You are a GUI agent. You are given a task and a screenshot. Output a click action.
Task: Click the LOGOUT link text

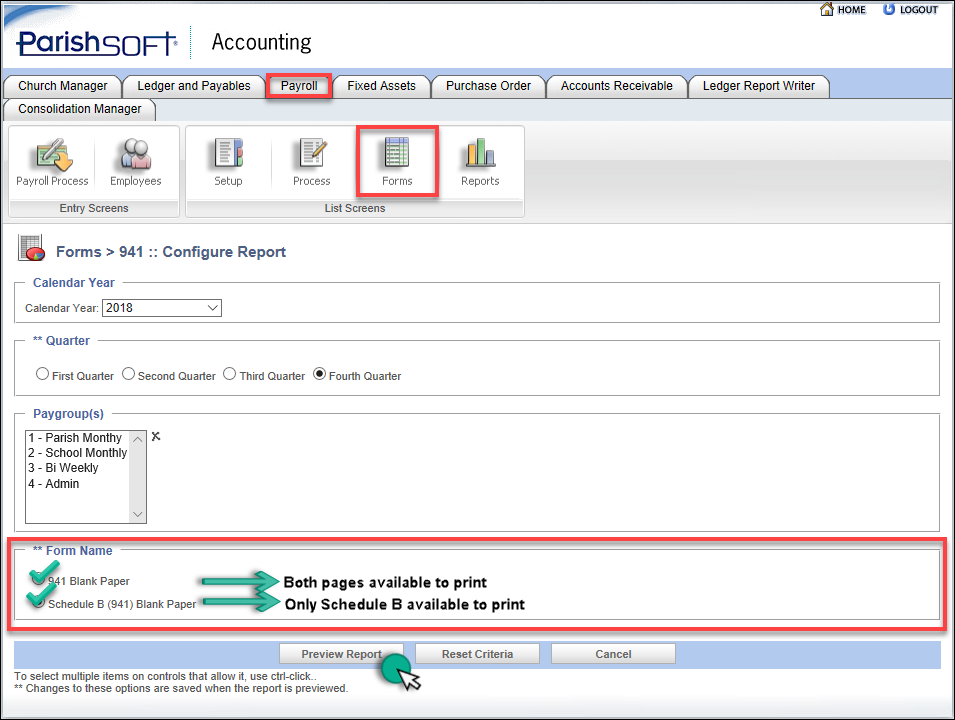[x=918, y=10]
